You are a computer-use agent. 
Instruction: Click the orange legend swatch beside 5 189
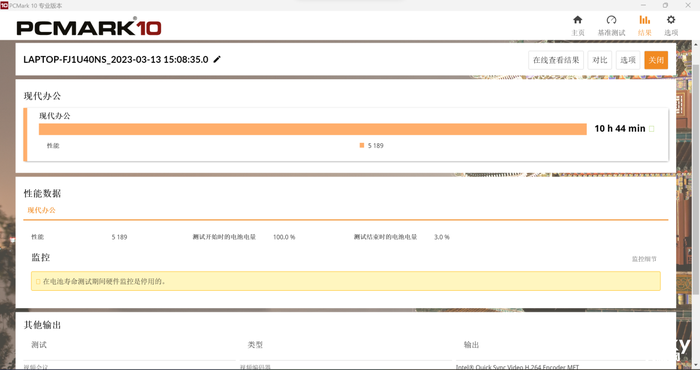[x=362, y=145]
